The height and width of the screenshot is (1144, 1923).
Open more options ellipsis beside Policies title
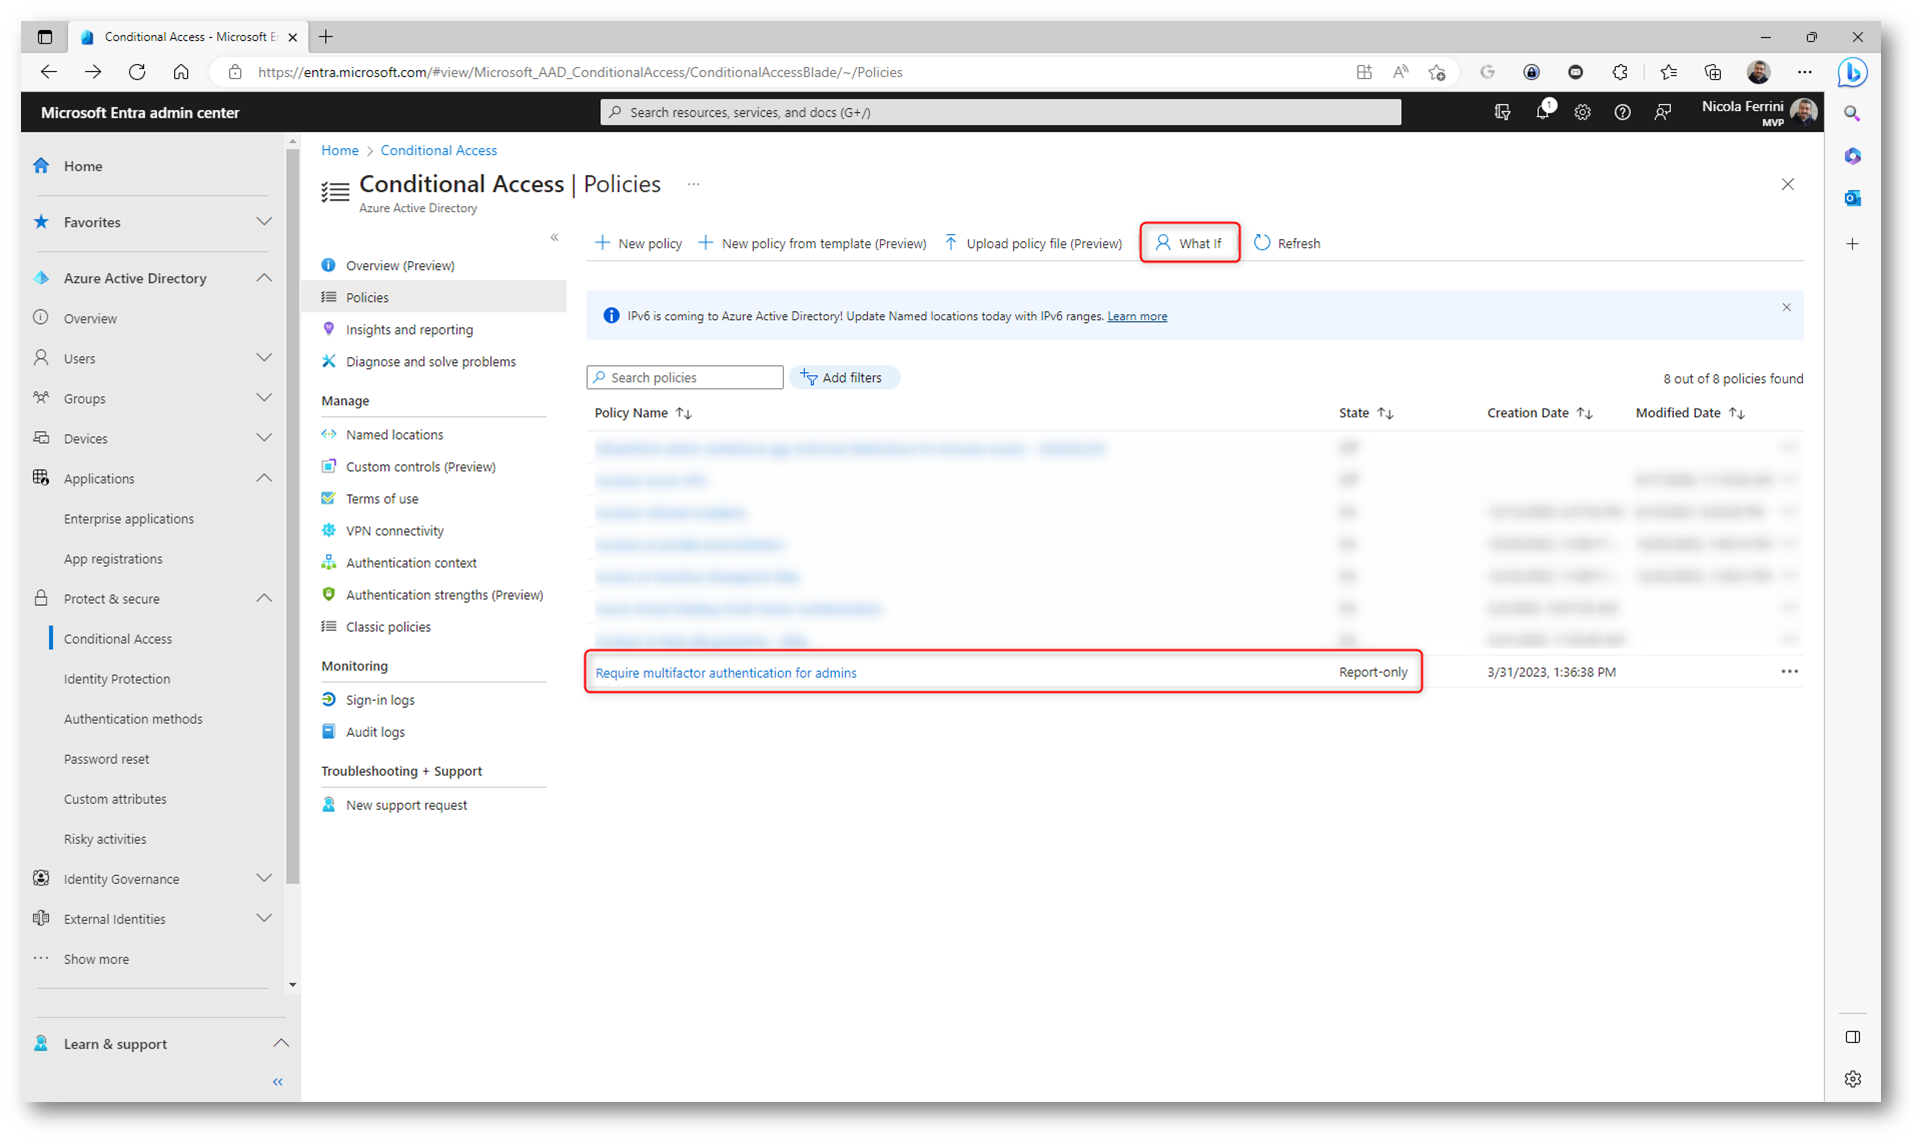click(693, 185)
